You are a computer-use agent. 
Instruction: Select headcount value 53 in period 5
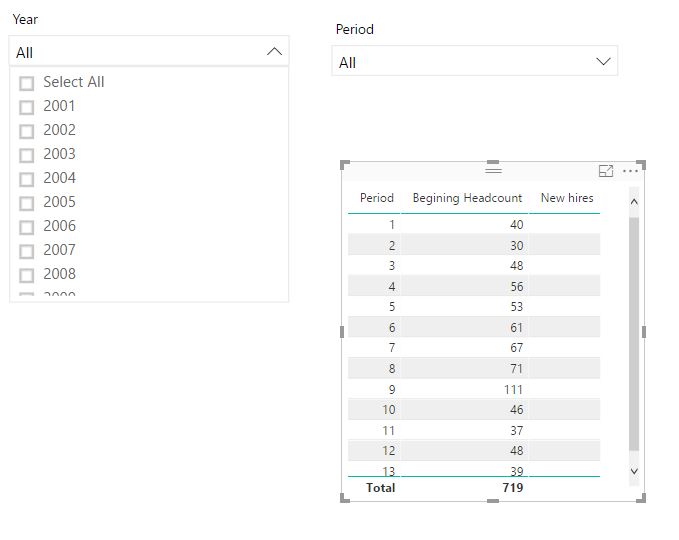click(516, 307)
